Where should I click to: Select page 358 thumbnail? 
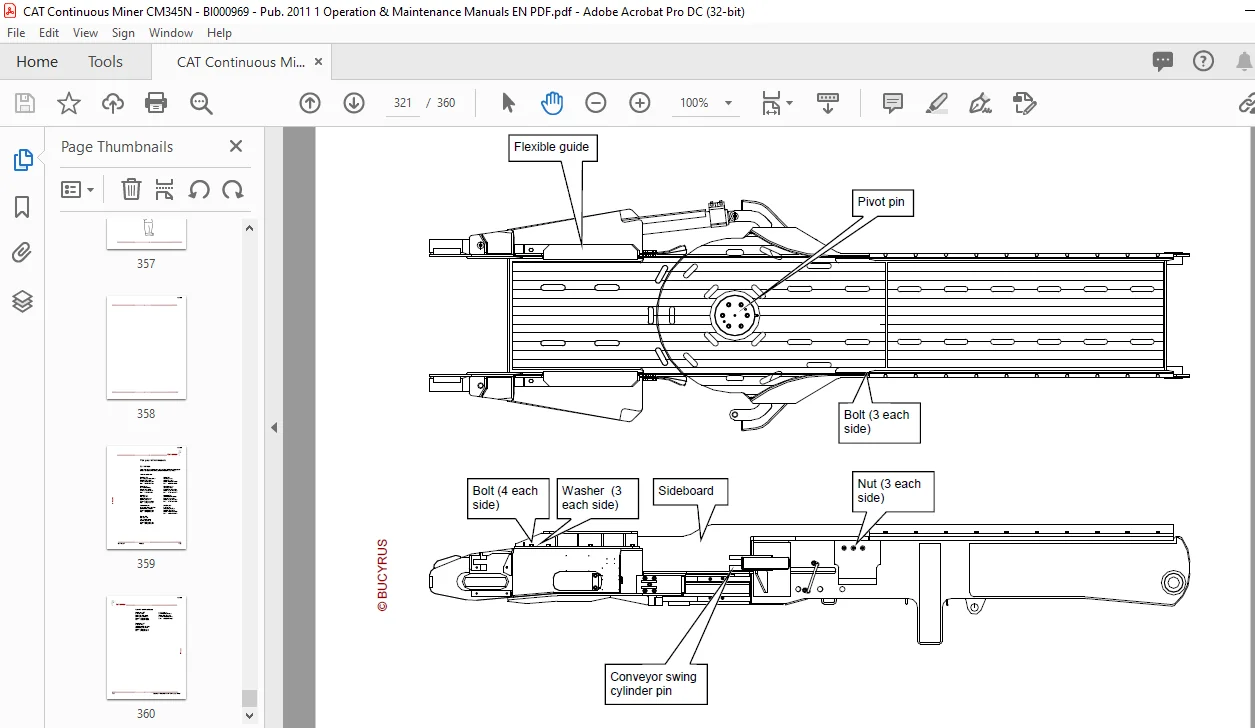(x=146, y=347)
